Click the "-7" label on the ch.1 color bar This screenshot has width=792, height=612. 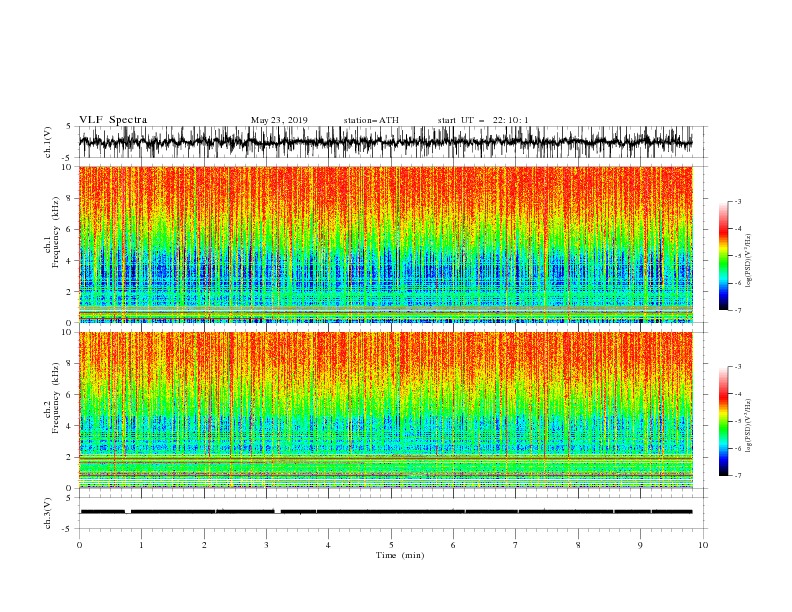tap(738, 310)
